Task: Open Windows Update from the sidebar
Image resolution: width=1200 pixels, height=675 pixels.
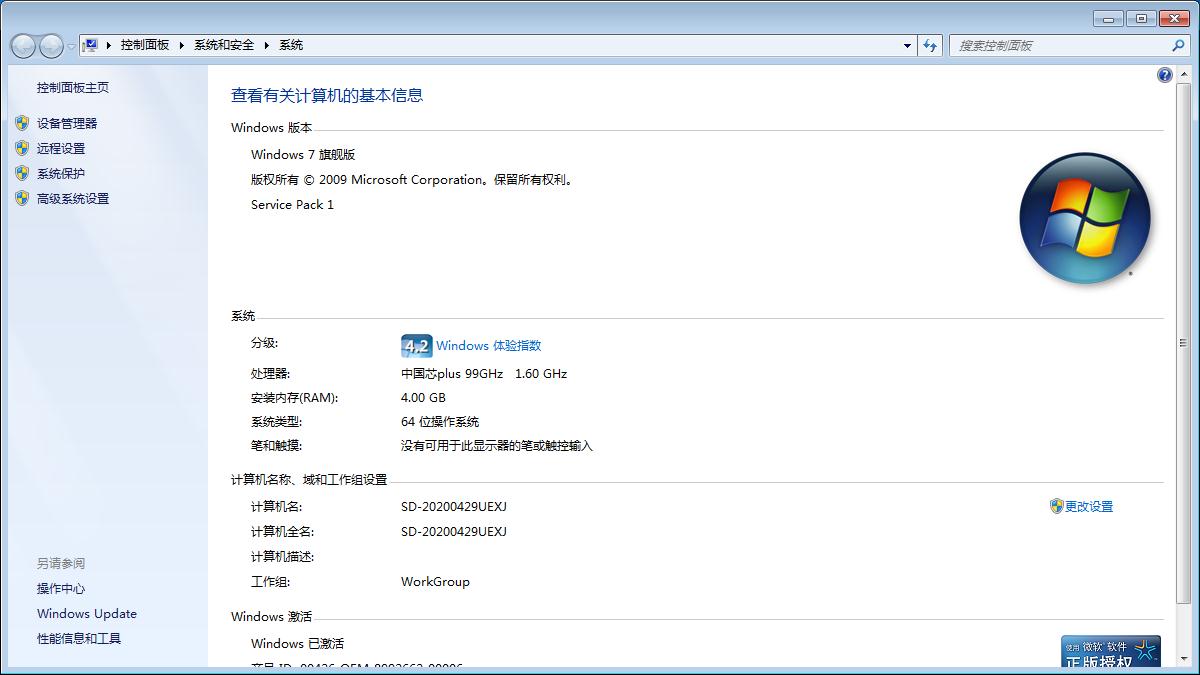Action: (x=87, y=613)
